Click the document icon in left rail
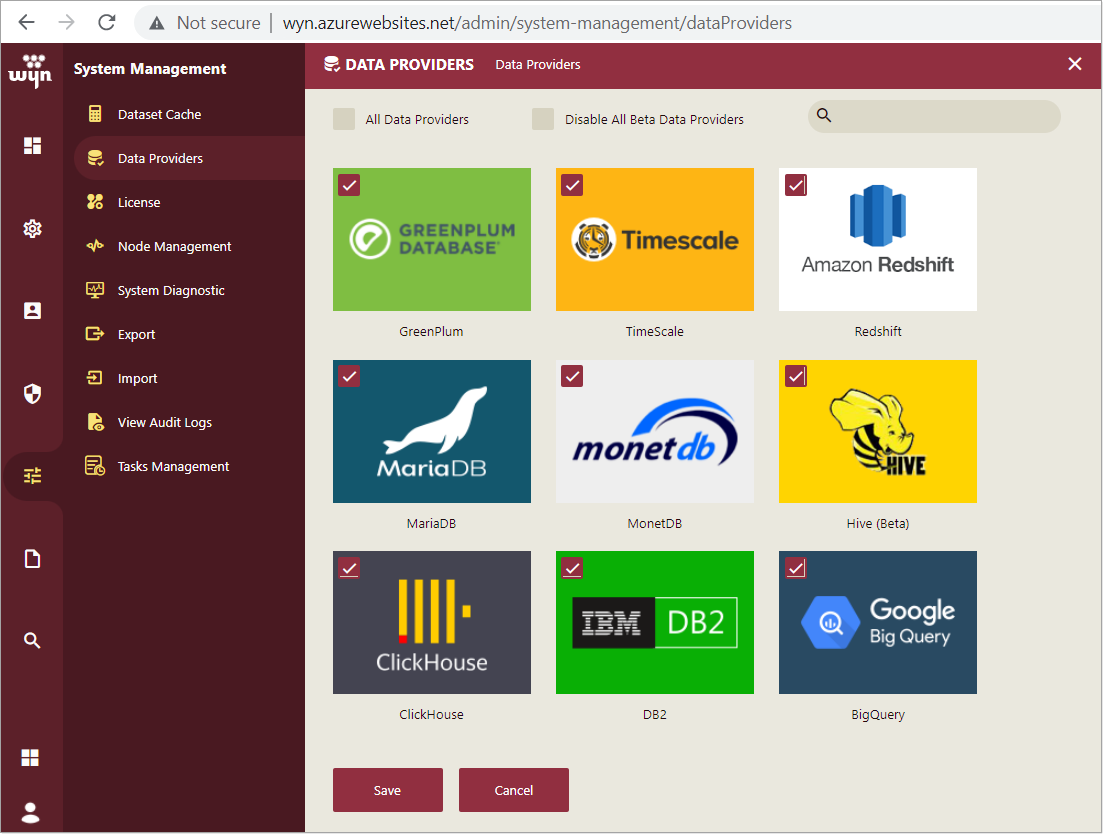 point(32,558)
